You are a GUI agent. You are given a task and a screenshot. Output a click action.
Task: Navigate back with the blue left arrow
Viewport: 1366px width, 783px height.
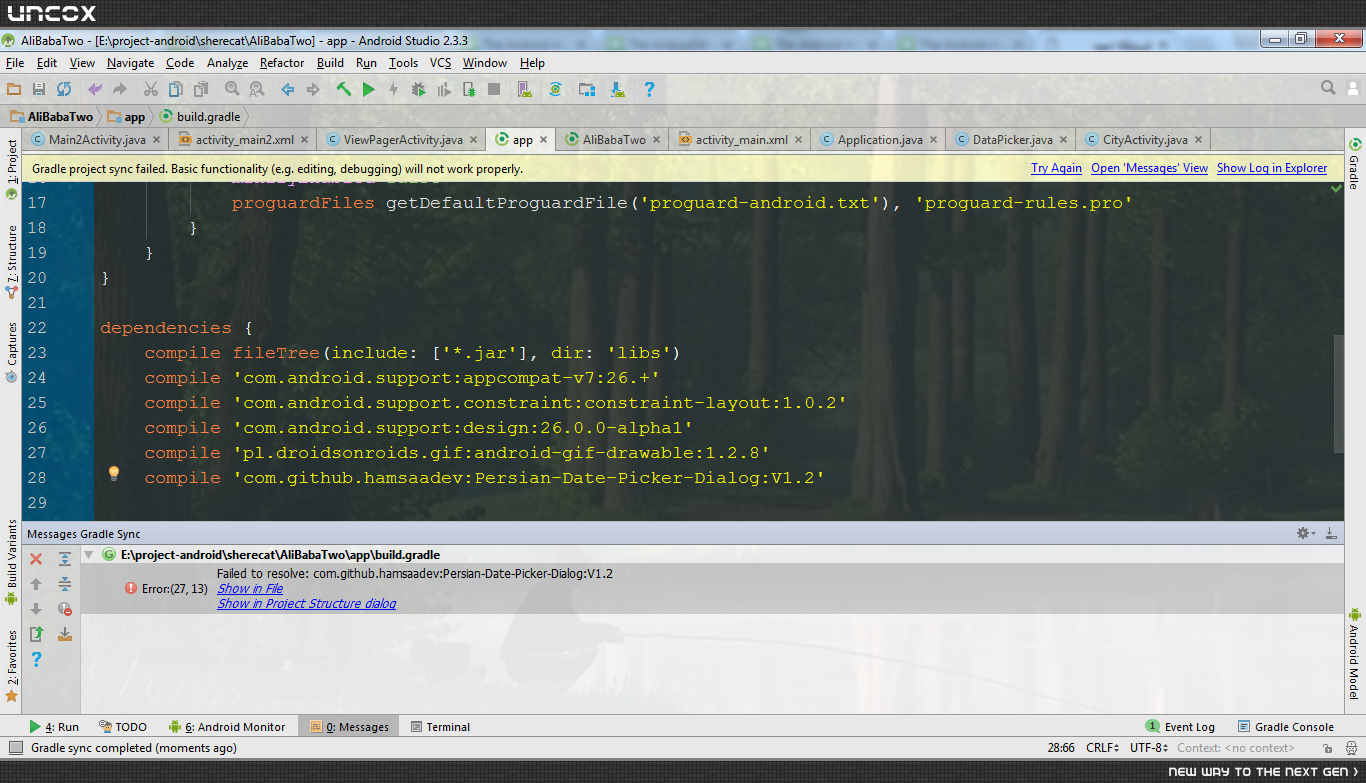[288, 89]
